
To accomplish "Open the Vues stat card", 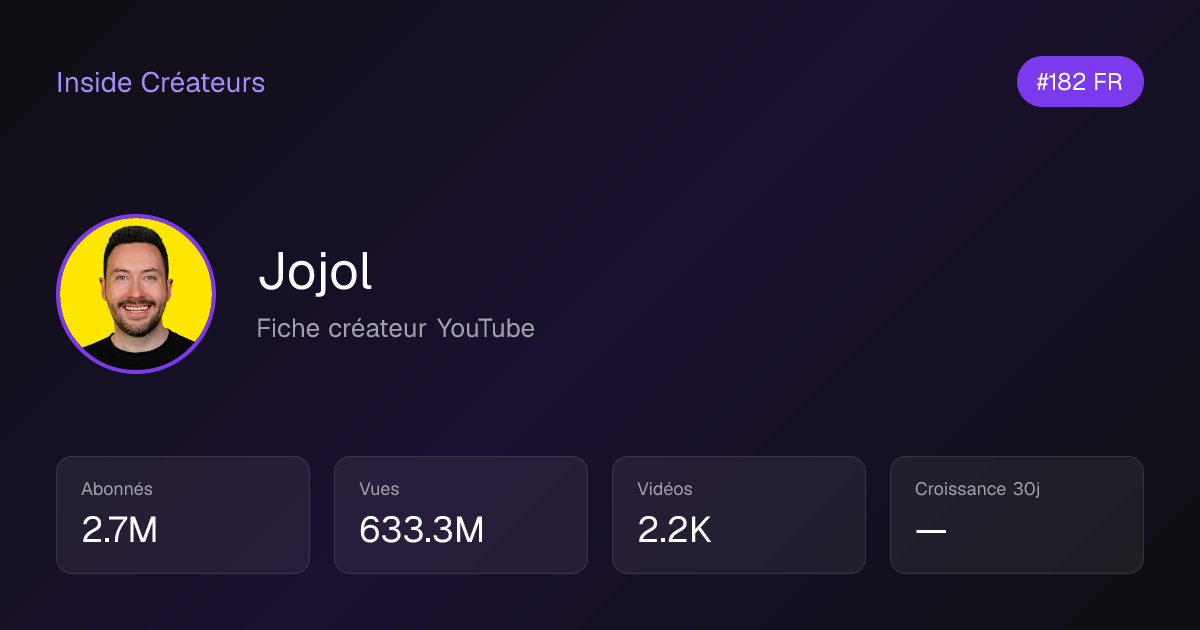I will [x=461, y=515].
